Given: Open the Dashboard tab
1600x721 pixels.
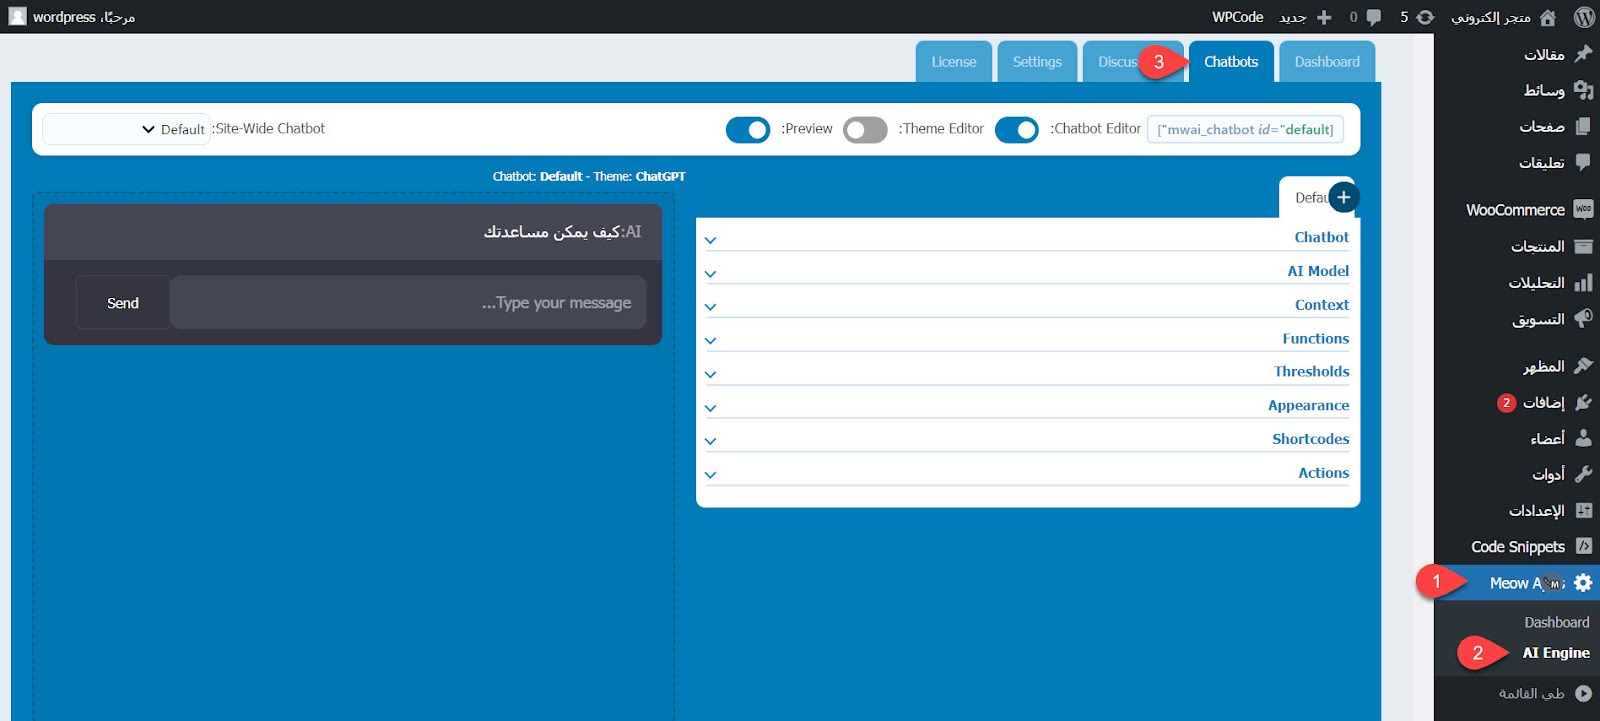Looking at the screenshot, I should (x=1326, y=62).
